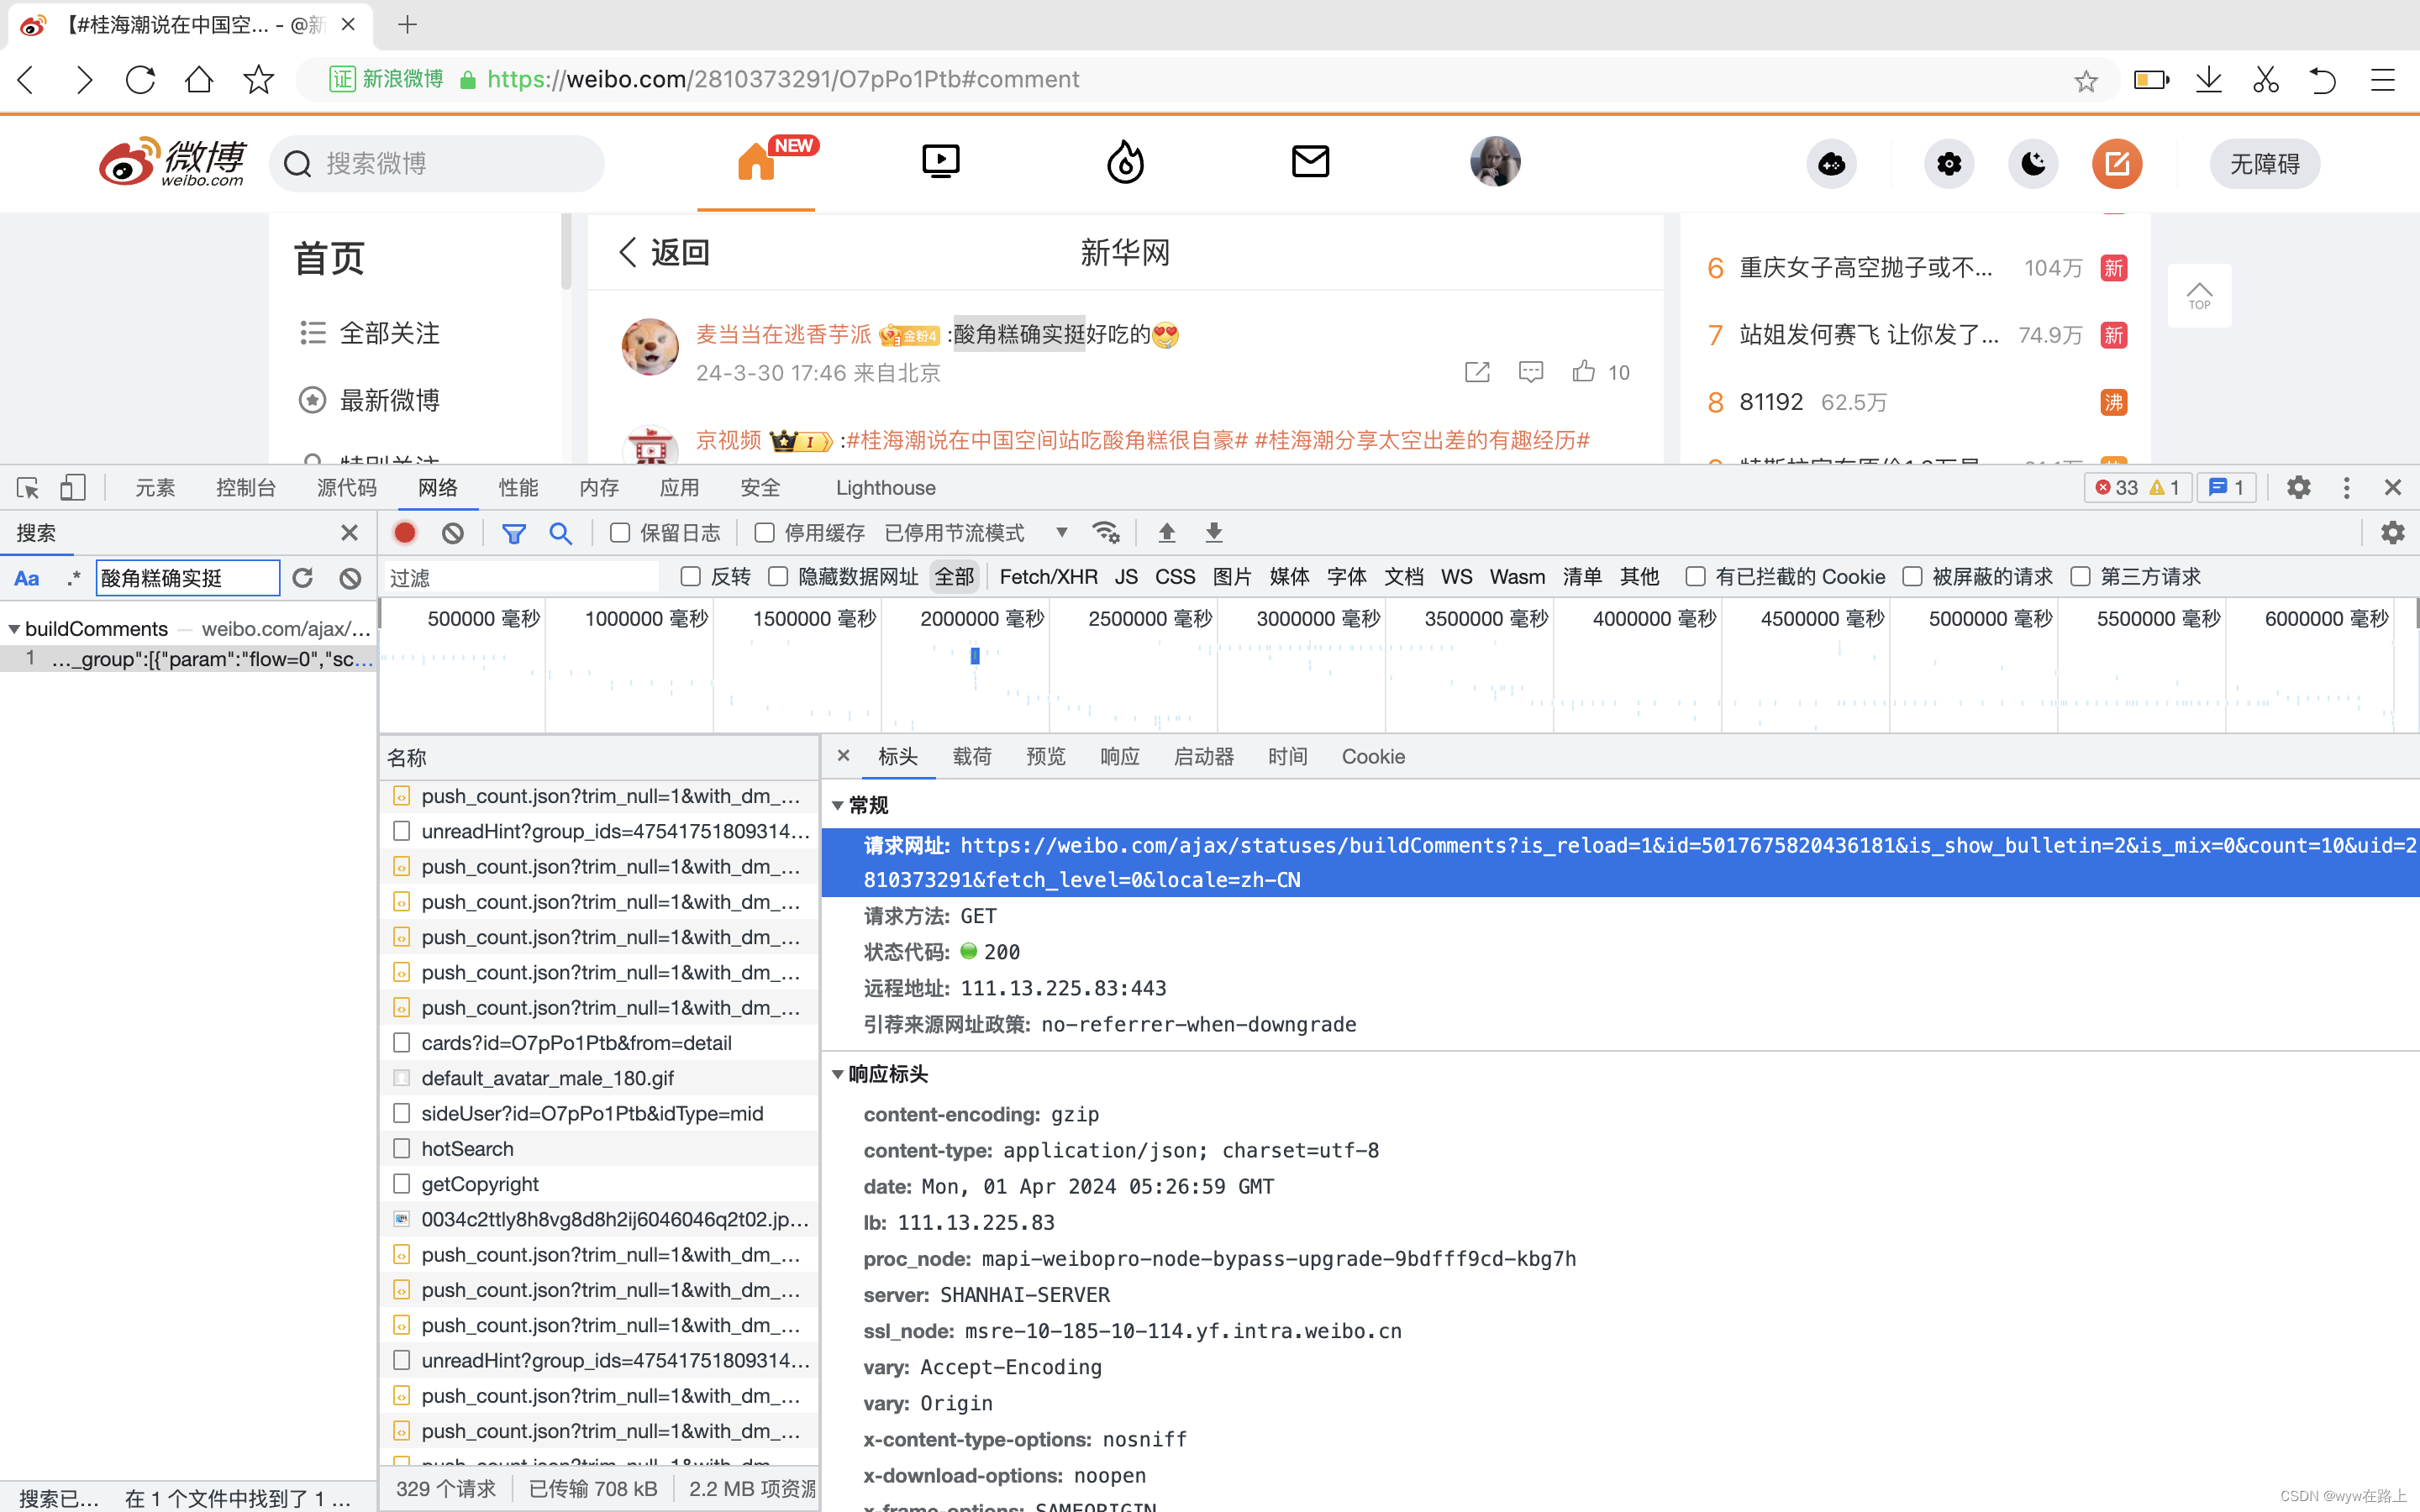Screen dimensions: 2420x1512
Task: Toggle match case Aa button
Action: coord(27,578)
